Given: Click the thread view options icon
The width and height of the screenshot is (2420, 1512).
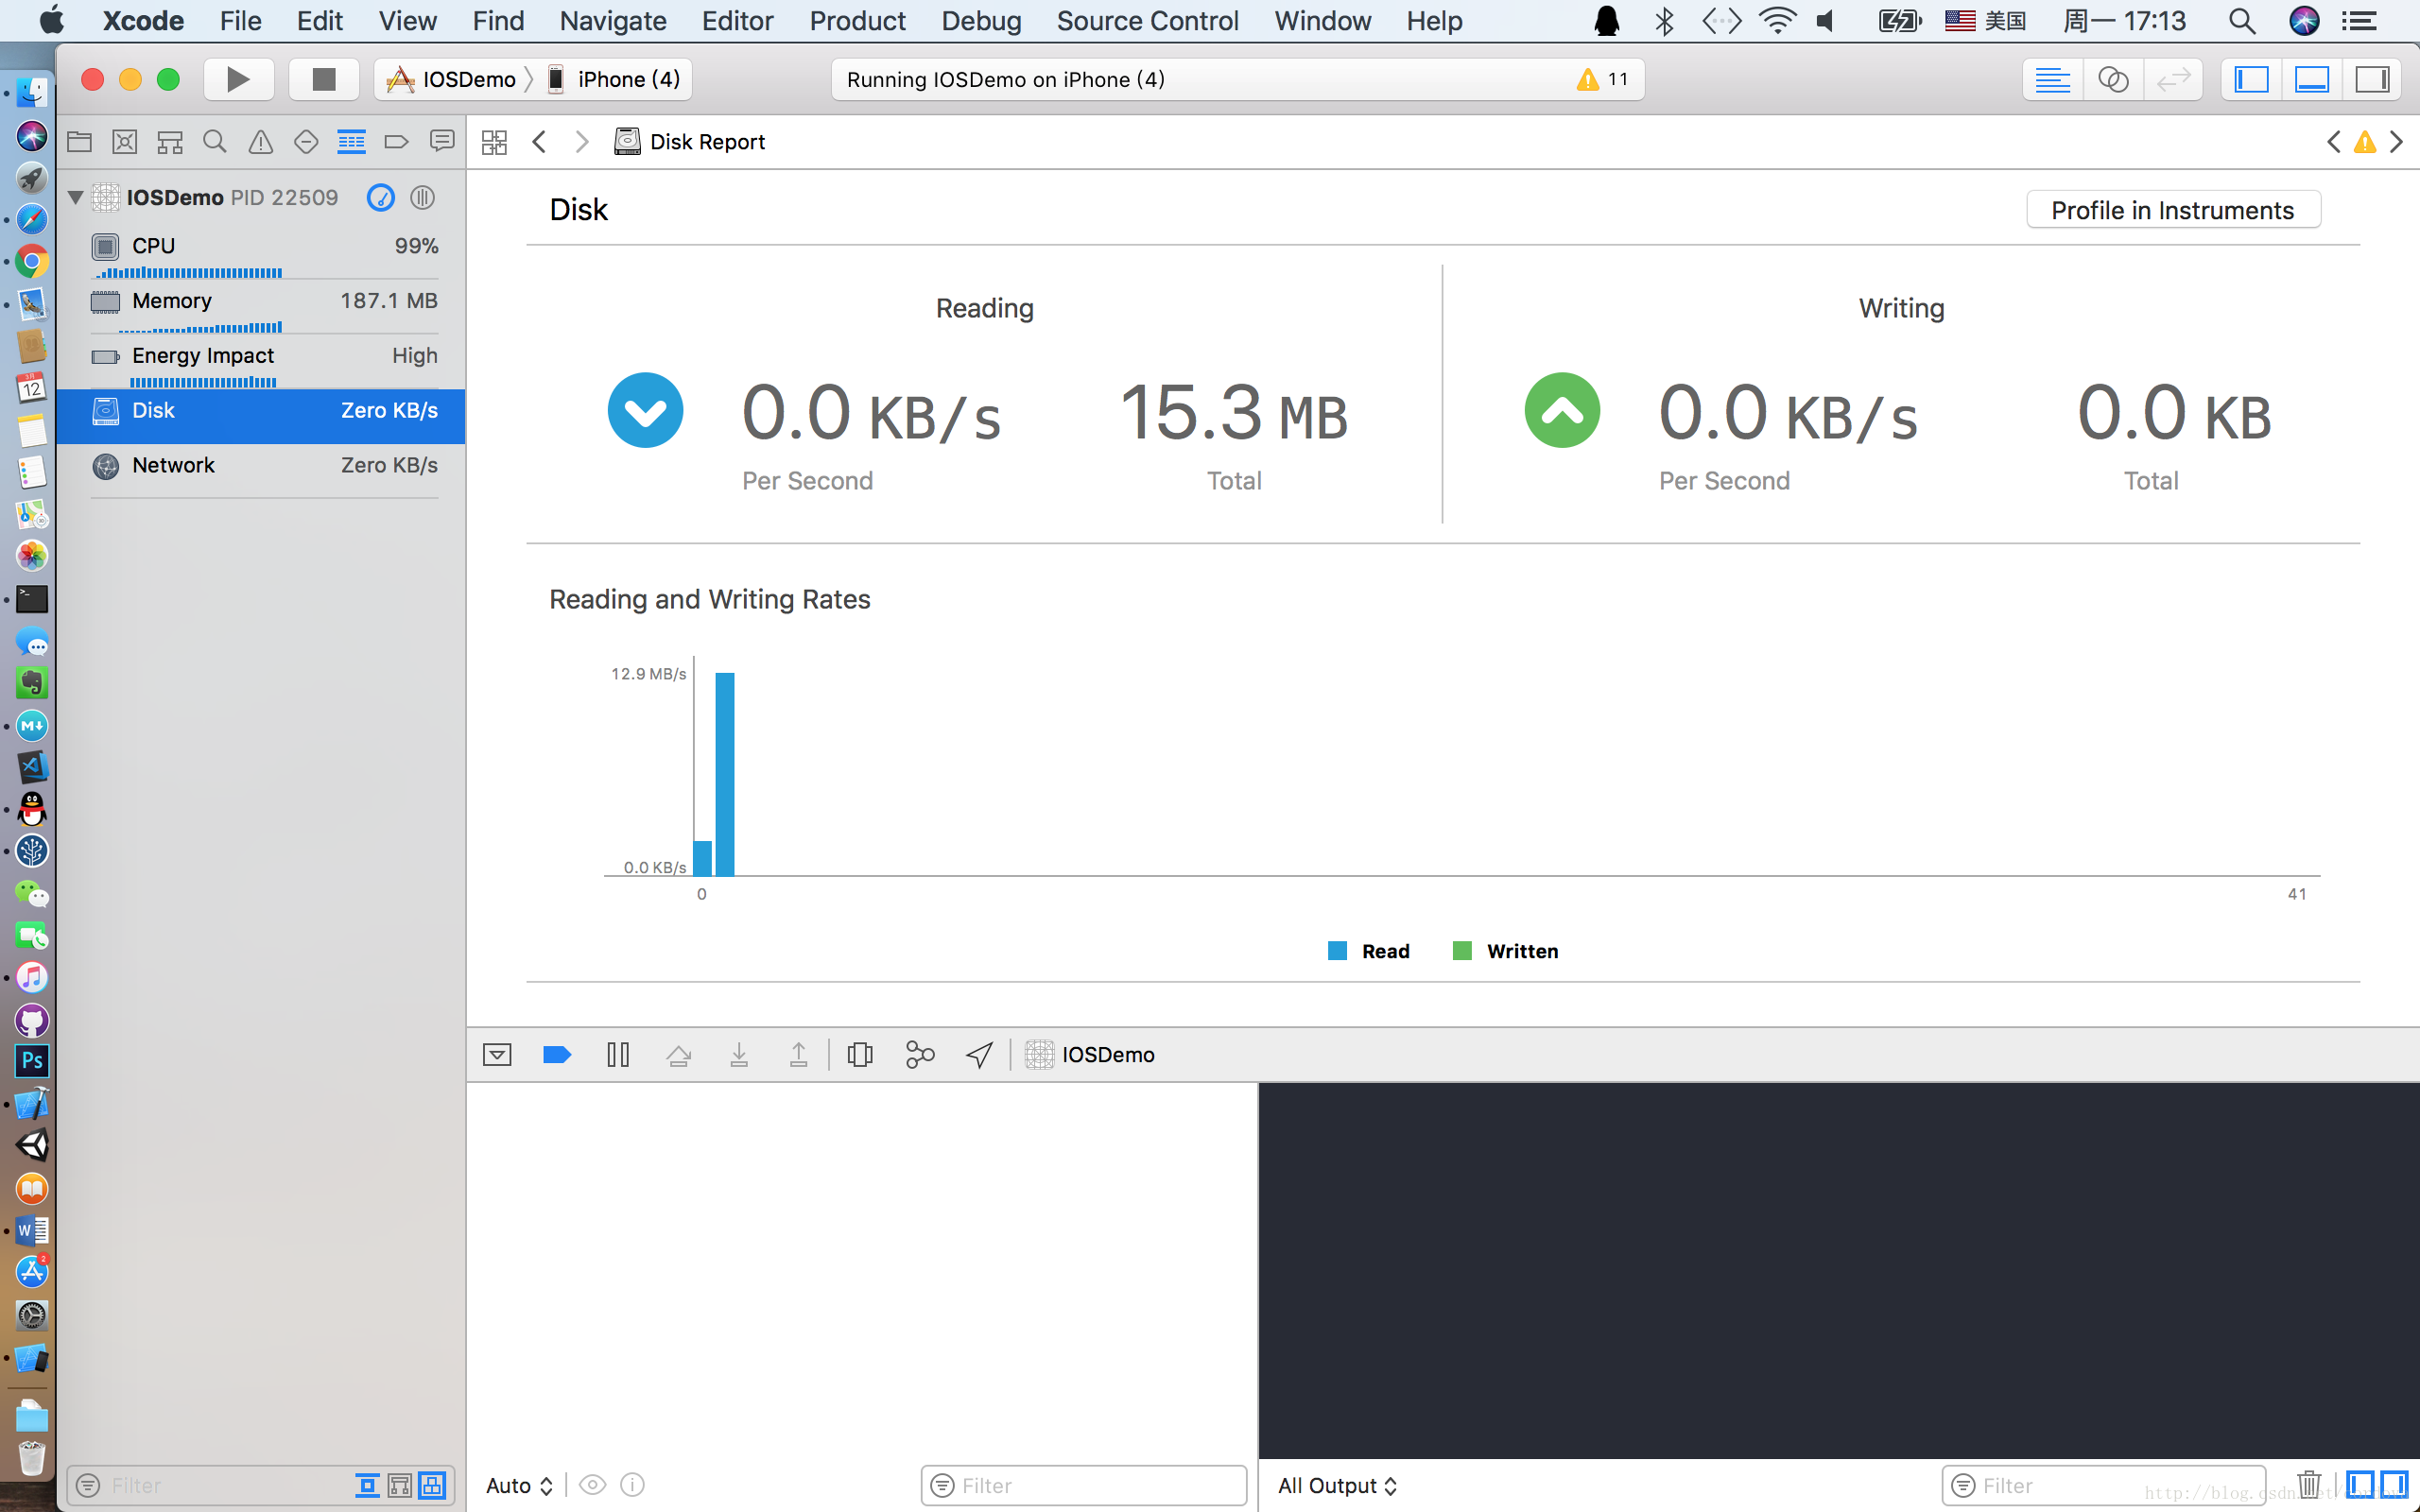Looking at the screenshot, I should pyautogui.click(x=423, y=198).
